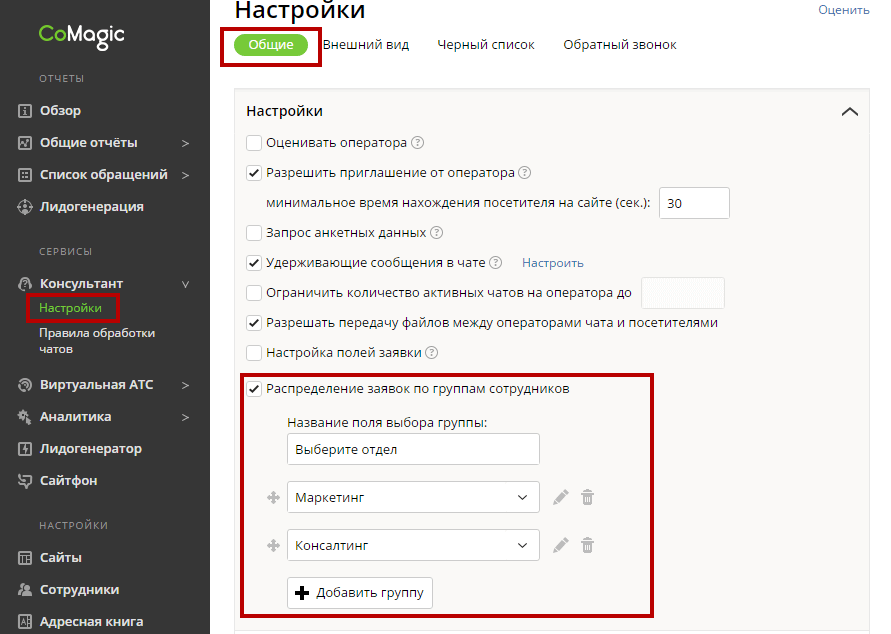Delete the Консалтинг group with trash icon
Viewport: 891px width, 634px height.
click(588, 545)
